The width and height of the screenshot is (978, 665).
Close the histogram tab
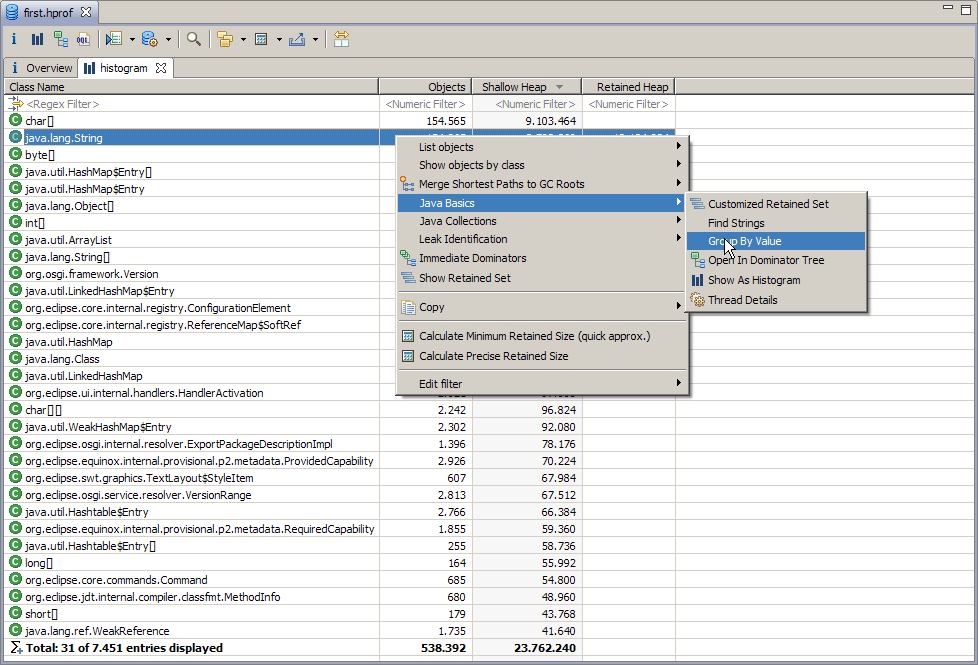(160, 68)
